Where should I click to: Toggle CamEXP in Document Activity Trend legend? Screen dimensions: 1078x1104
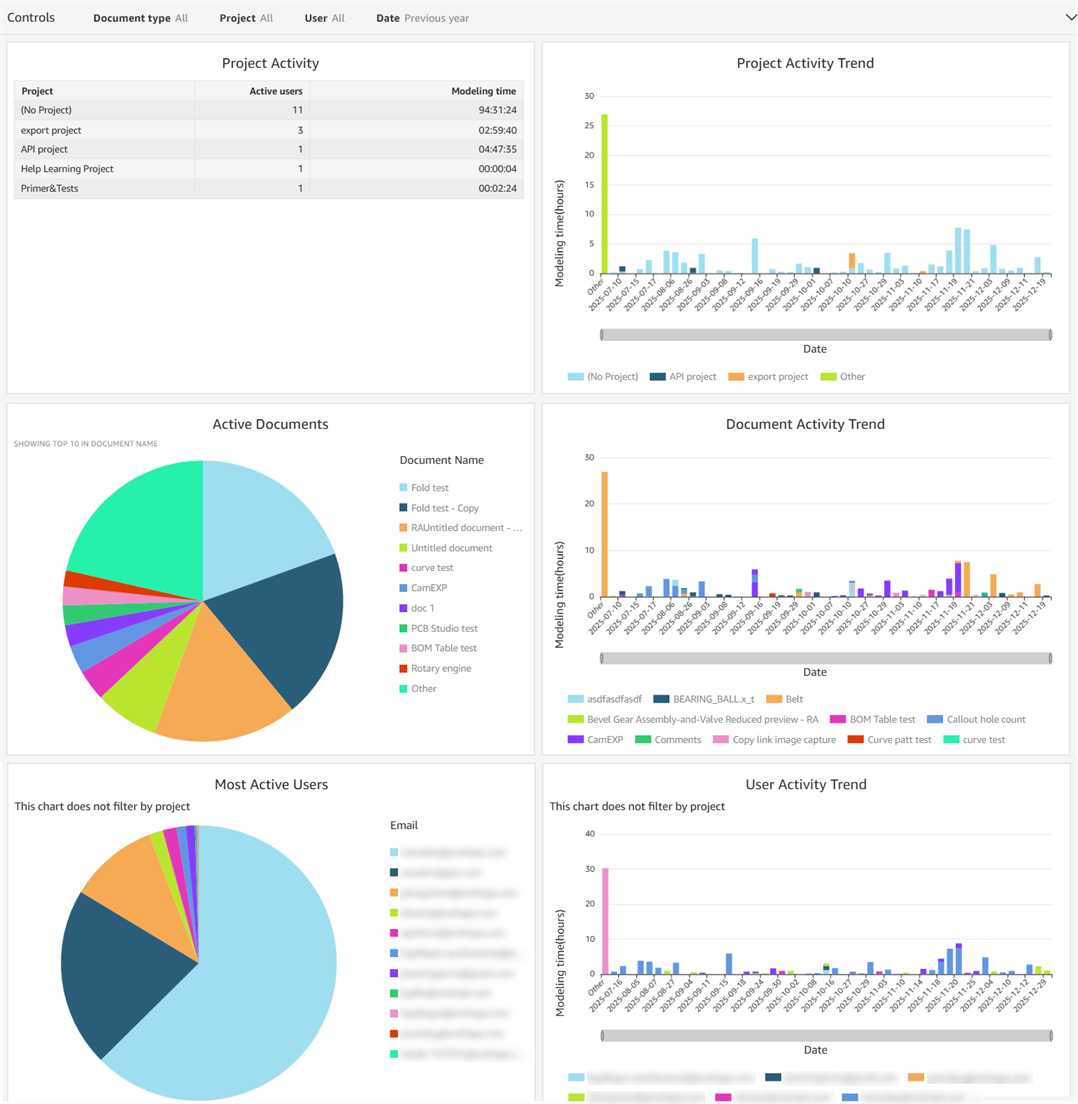pyautogui.click(x=595, y=740)
